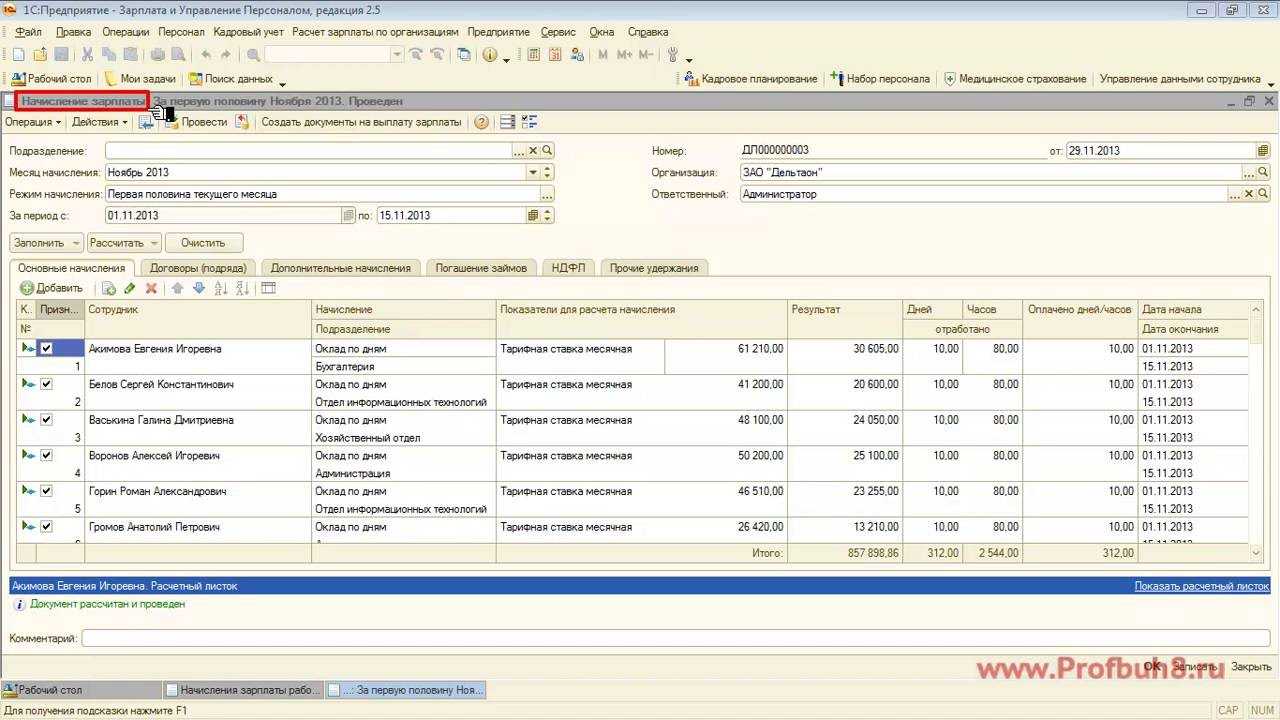Click the Добавить button
Screen dimensions: 1280x720
(x=51, y=288)
